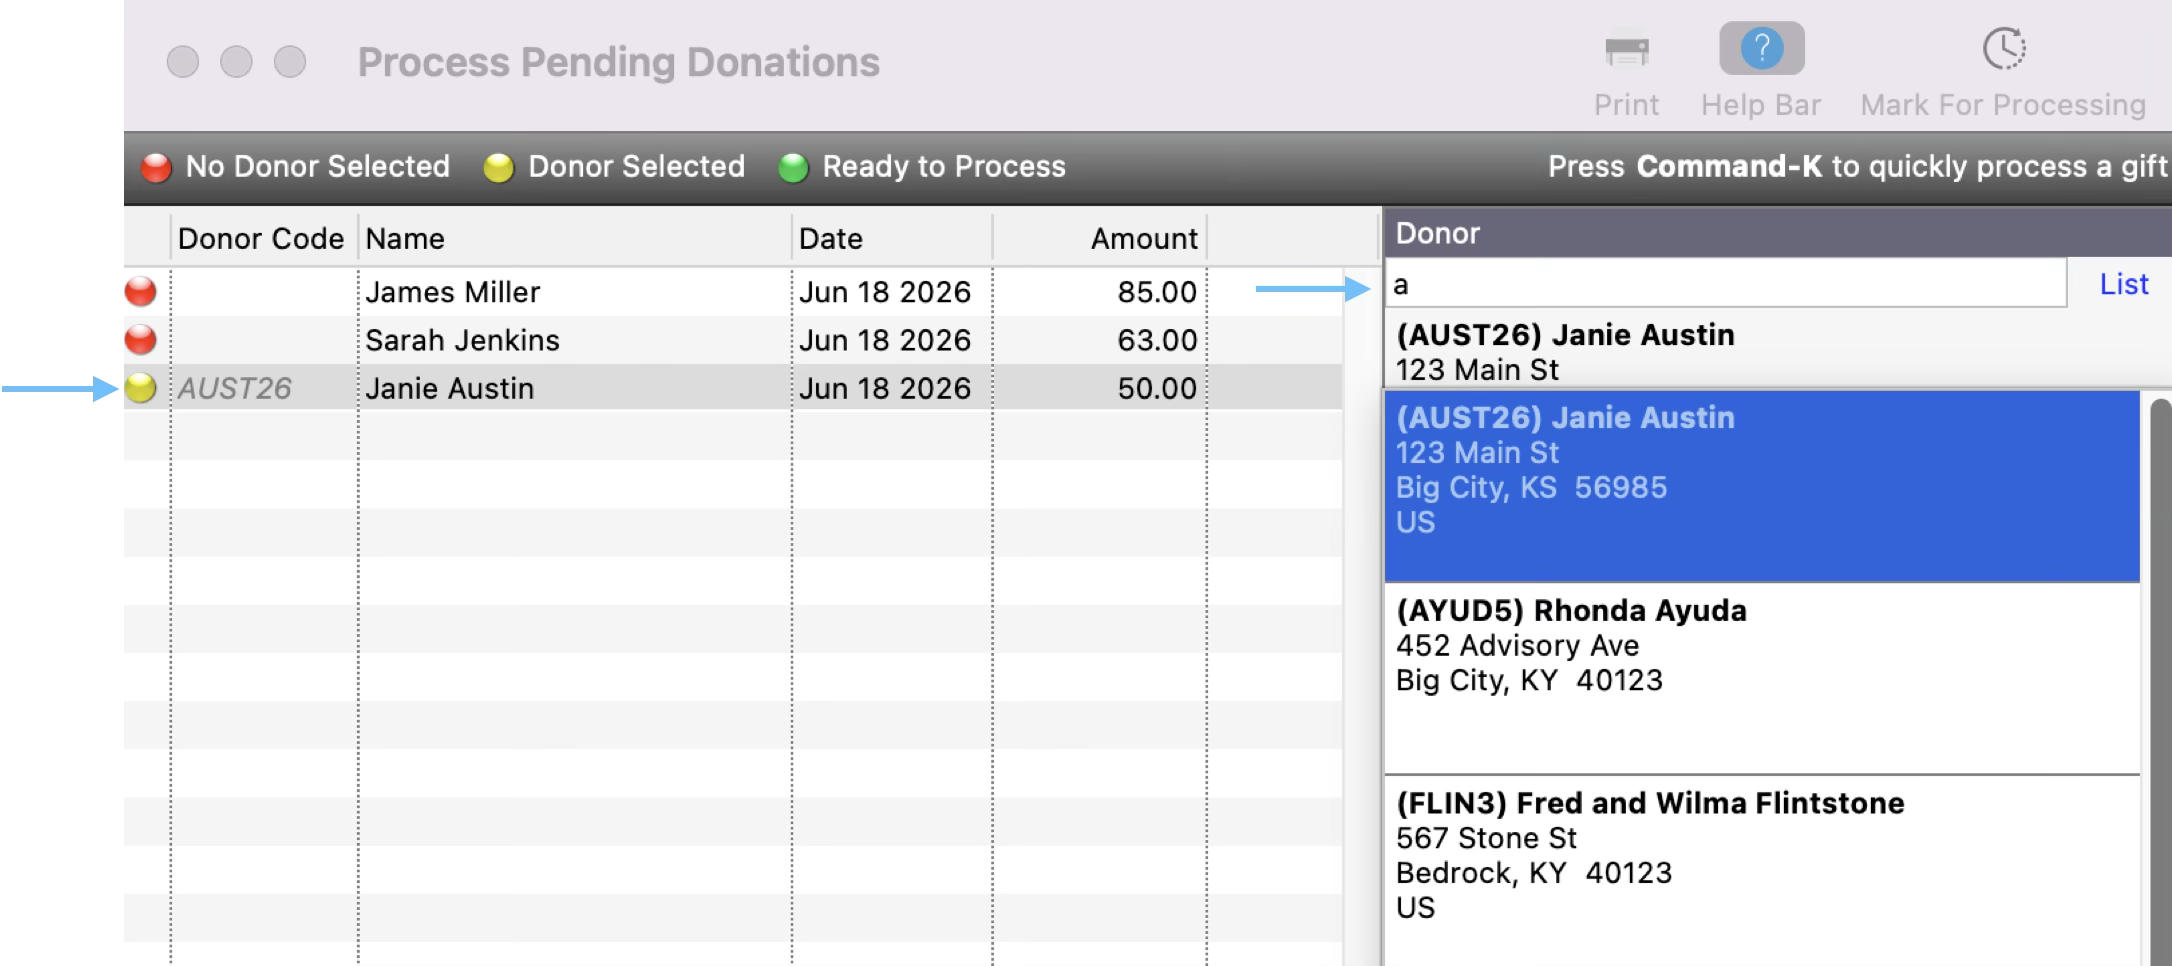Click red status ball for Sarah Jenkins
2172x966 pixels.
tap(141, 339)
